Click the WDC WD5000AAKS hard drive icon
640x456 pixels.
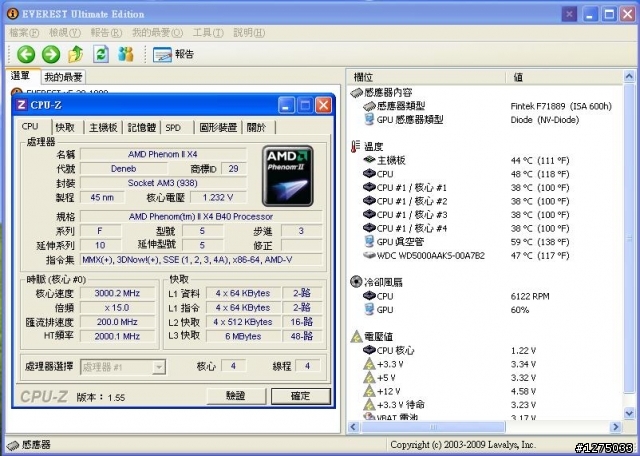click(x=369, y=256)
